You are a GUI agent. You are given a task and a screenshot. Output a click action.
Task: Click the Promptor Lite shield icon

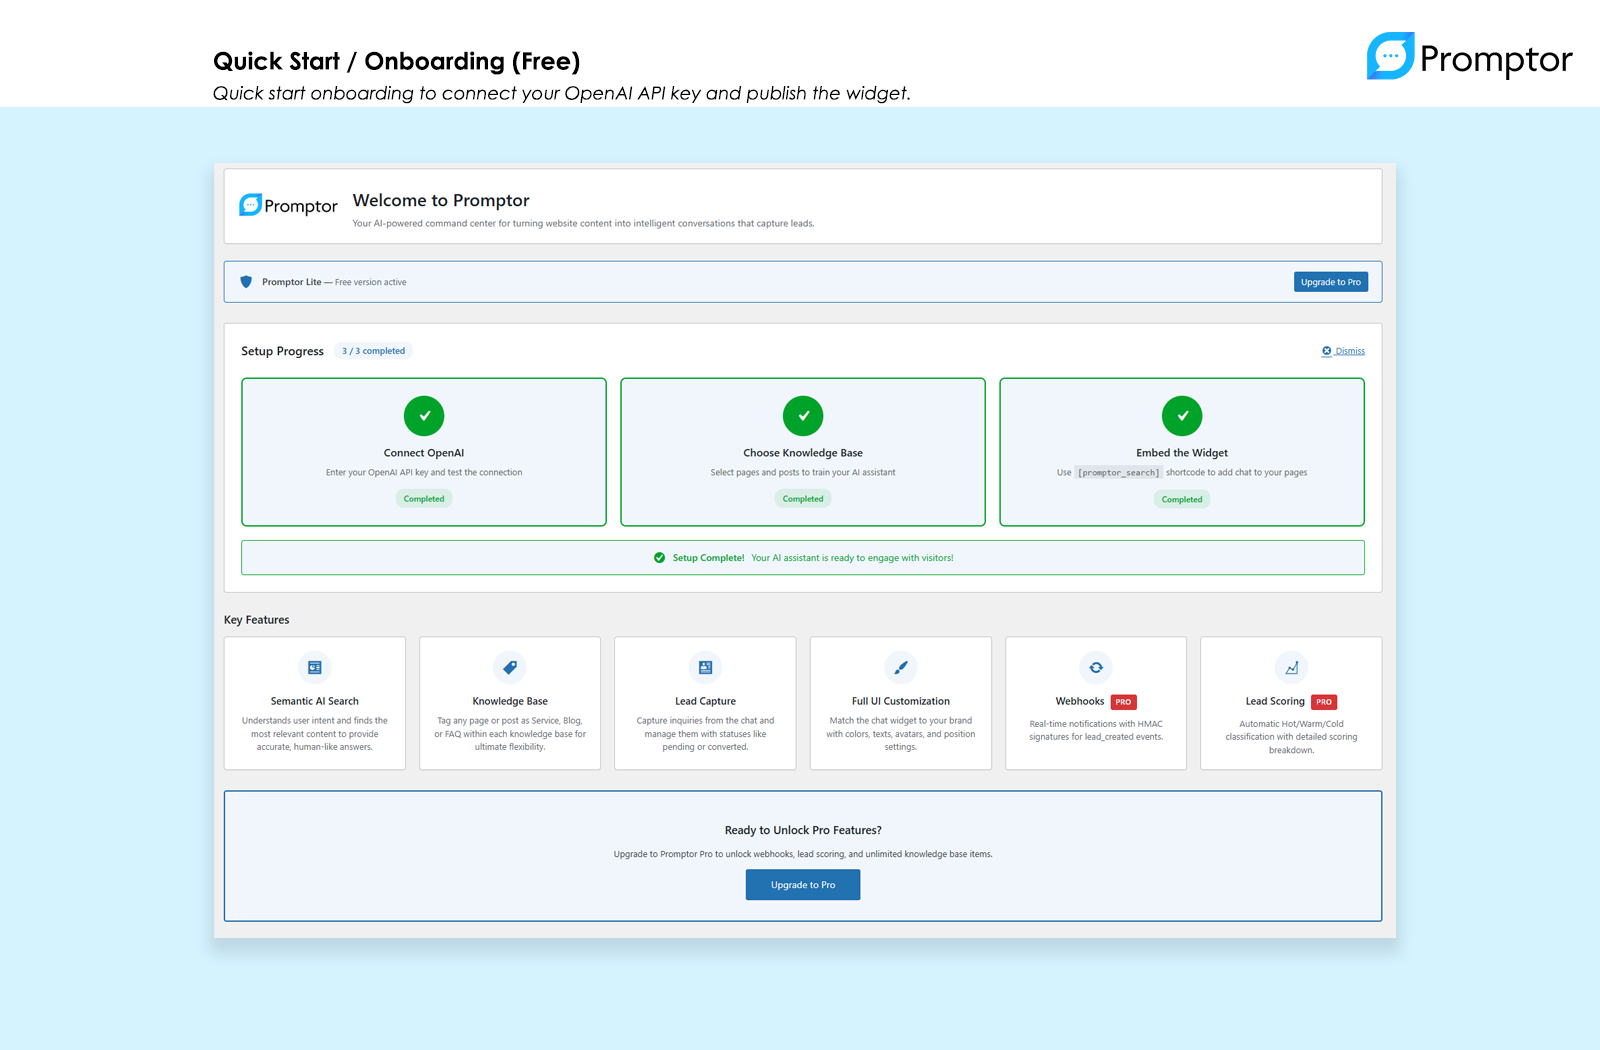point(246,282)
